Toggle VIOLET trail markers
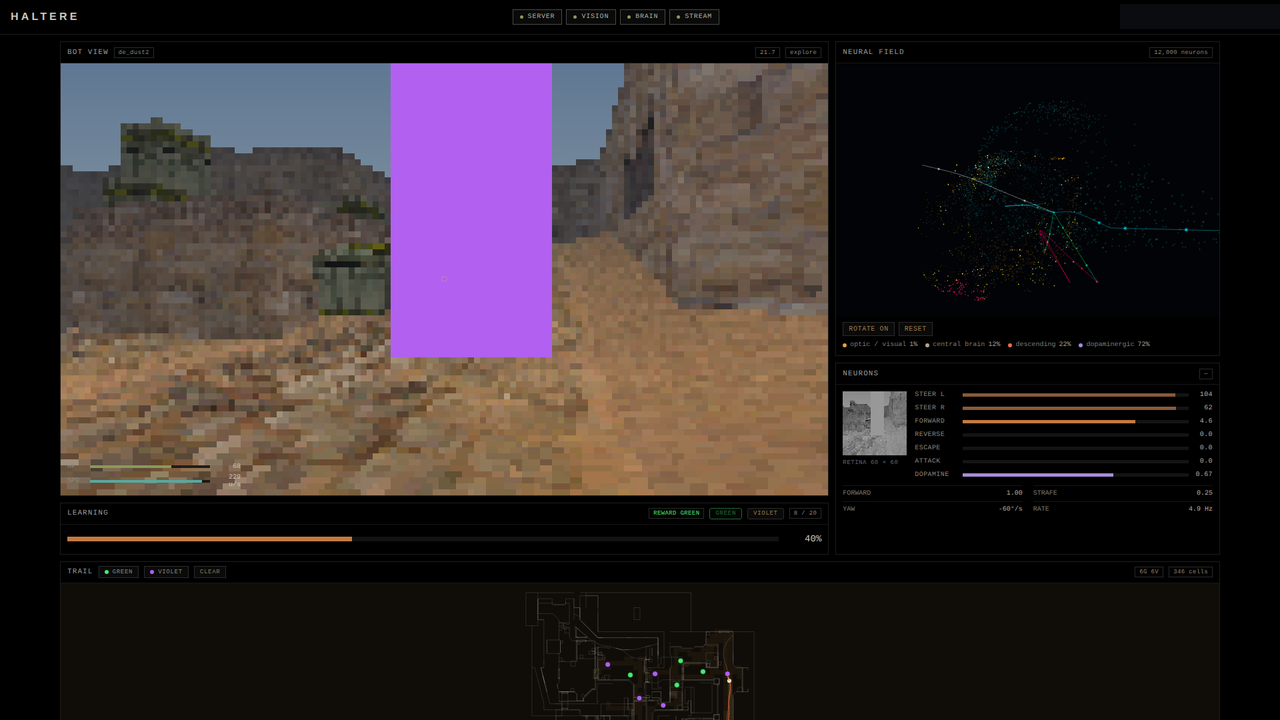The image size is (1280, 720). pyautogui.click(x=166, y=572)
